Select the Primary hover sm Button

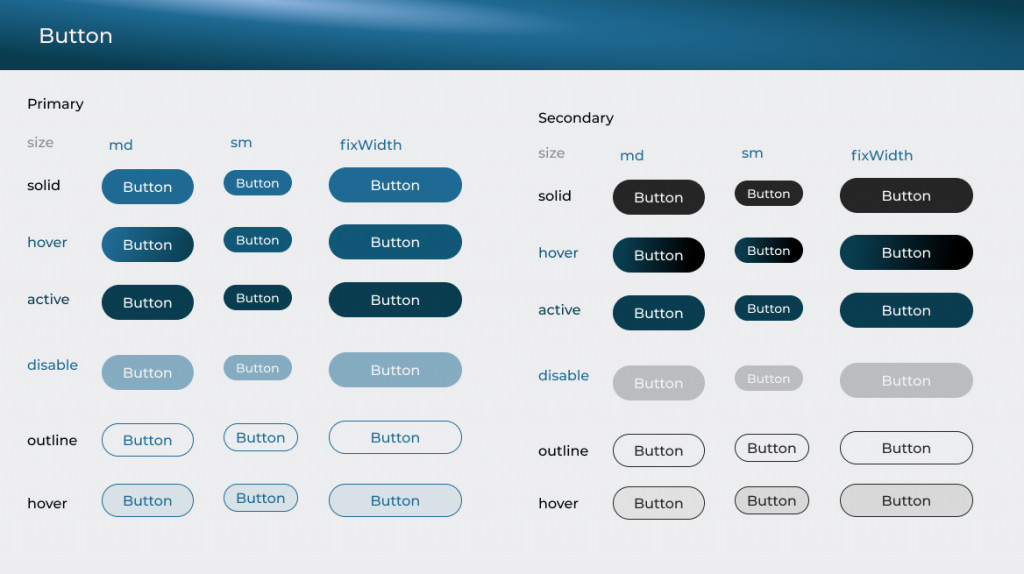257,240
